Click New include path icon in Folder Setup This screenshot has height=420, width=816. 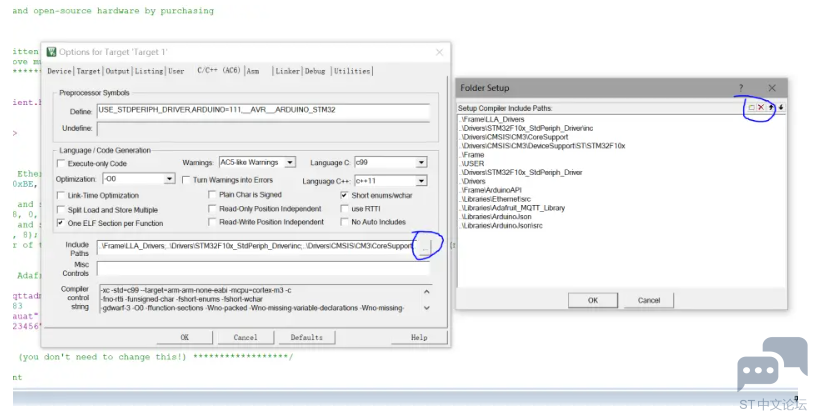(752, 107)
